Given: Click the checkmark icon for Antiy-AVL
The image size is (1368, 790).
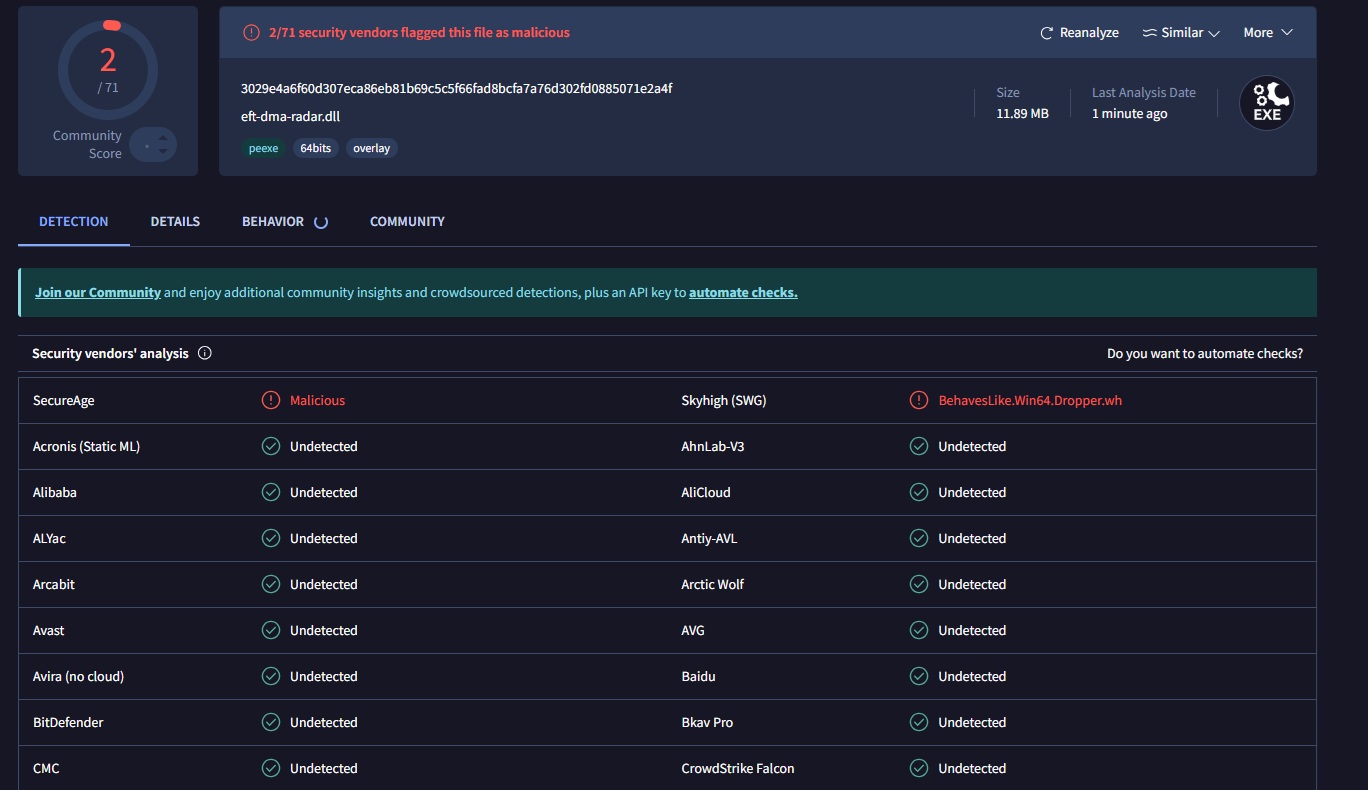Looking at the screenshot, I should pos(919,538).
